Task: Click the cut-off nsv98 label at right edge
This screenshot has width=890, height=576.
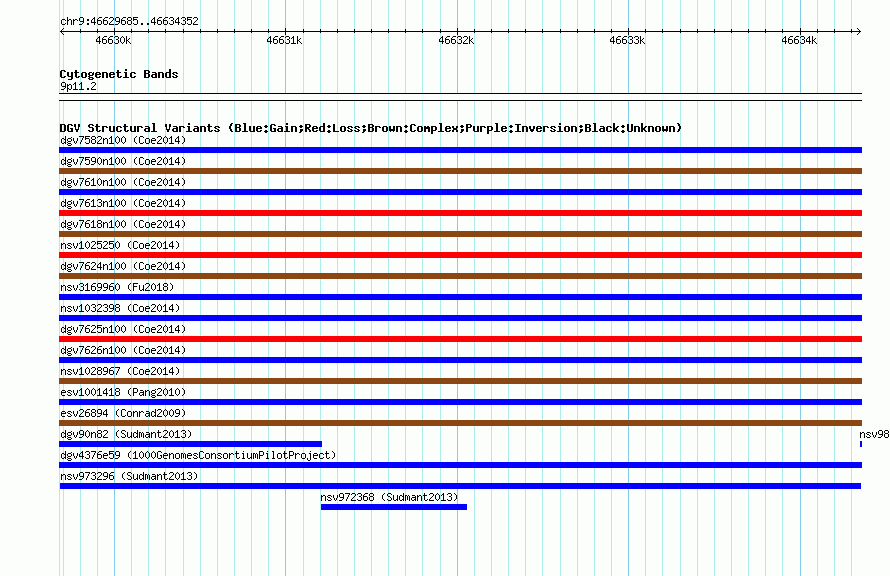Action: point(874,434)
